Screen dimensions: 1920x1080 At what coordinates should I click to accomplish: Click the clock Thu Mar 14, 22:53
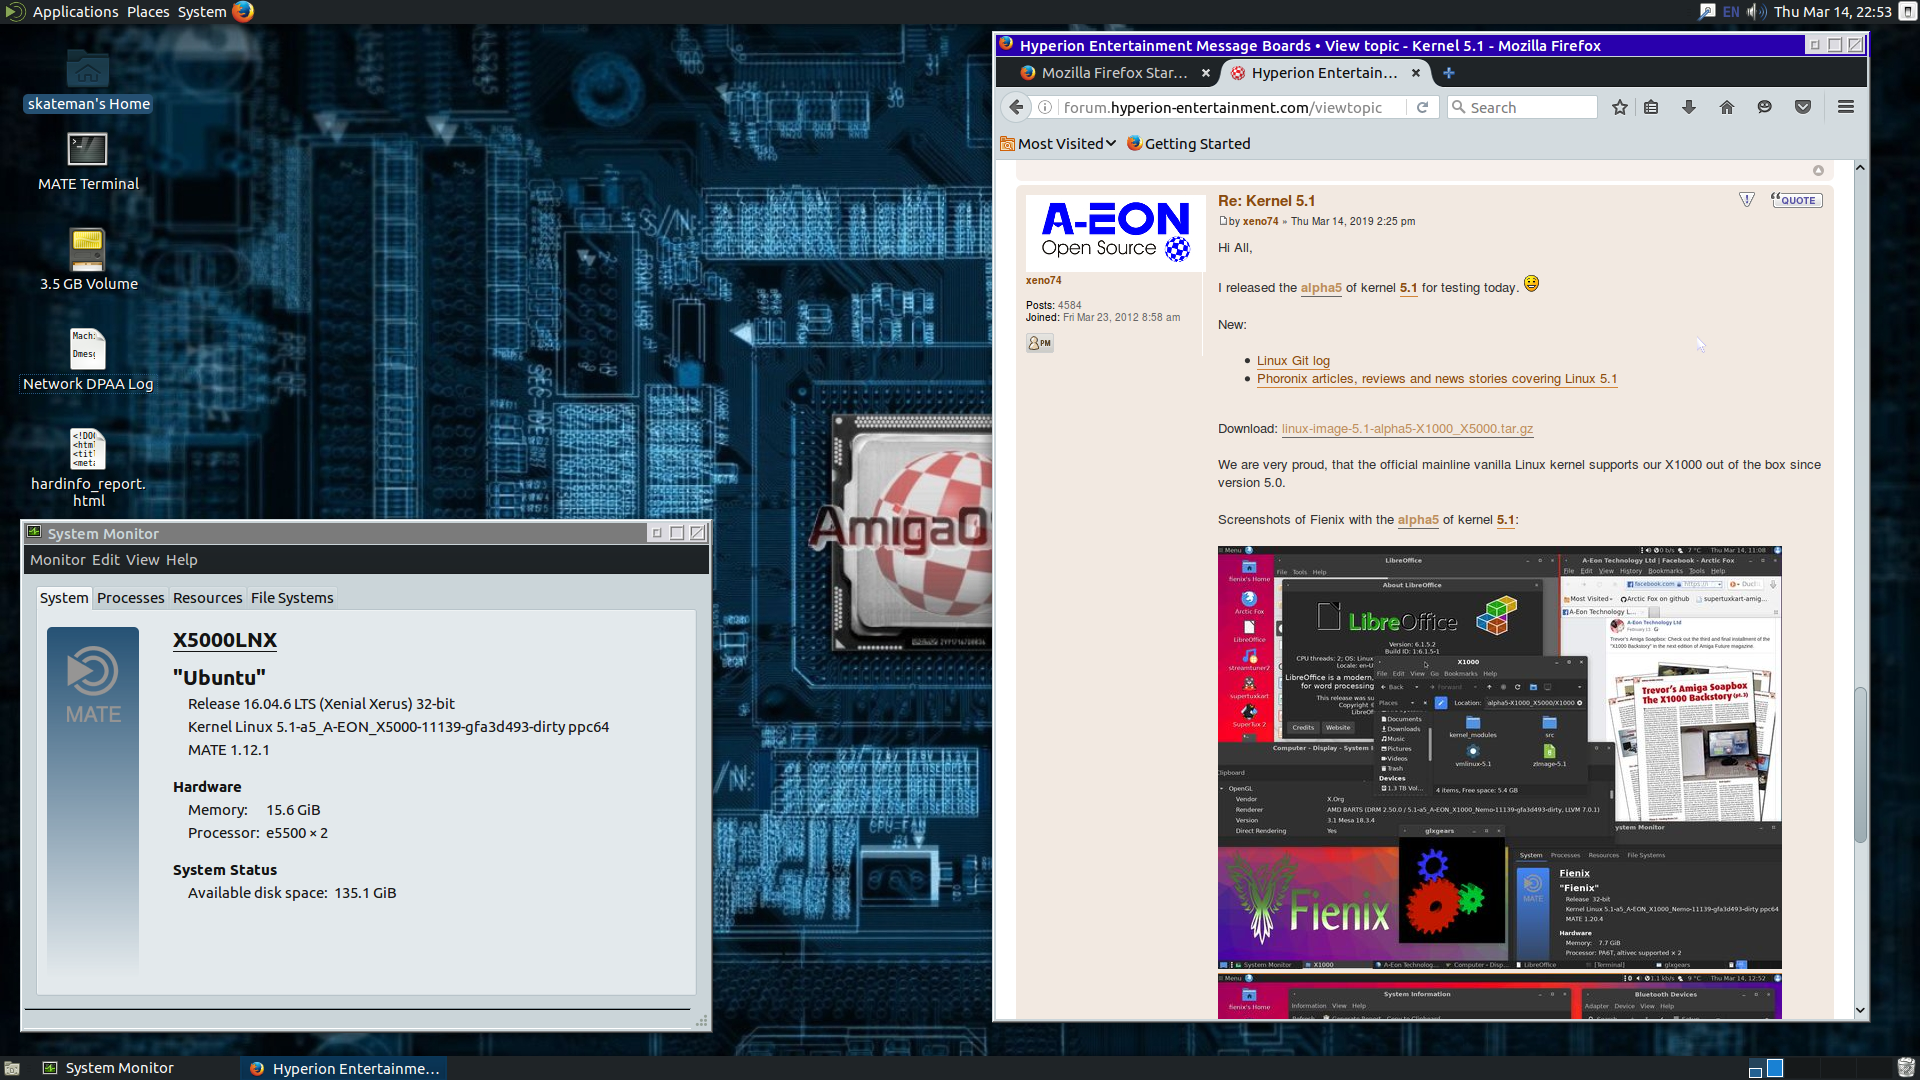coord(1833,12)
